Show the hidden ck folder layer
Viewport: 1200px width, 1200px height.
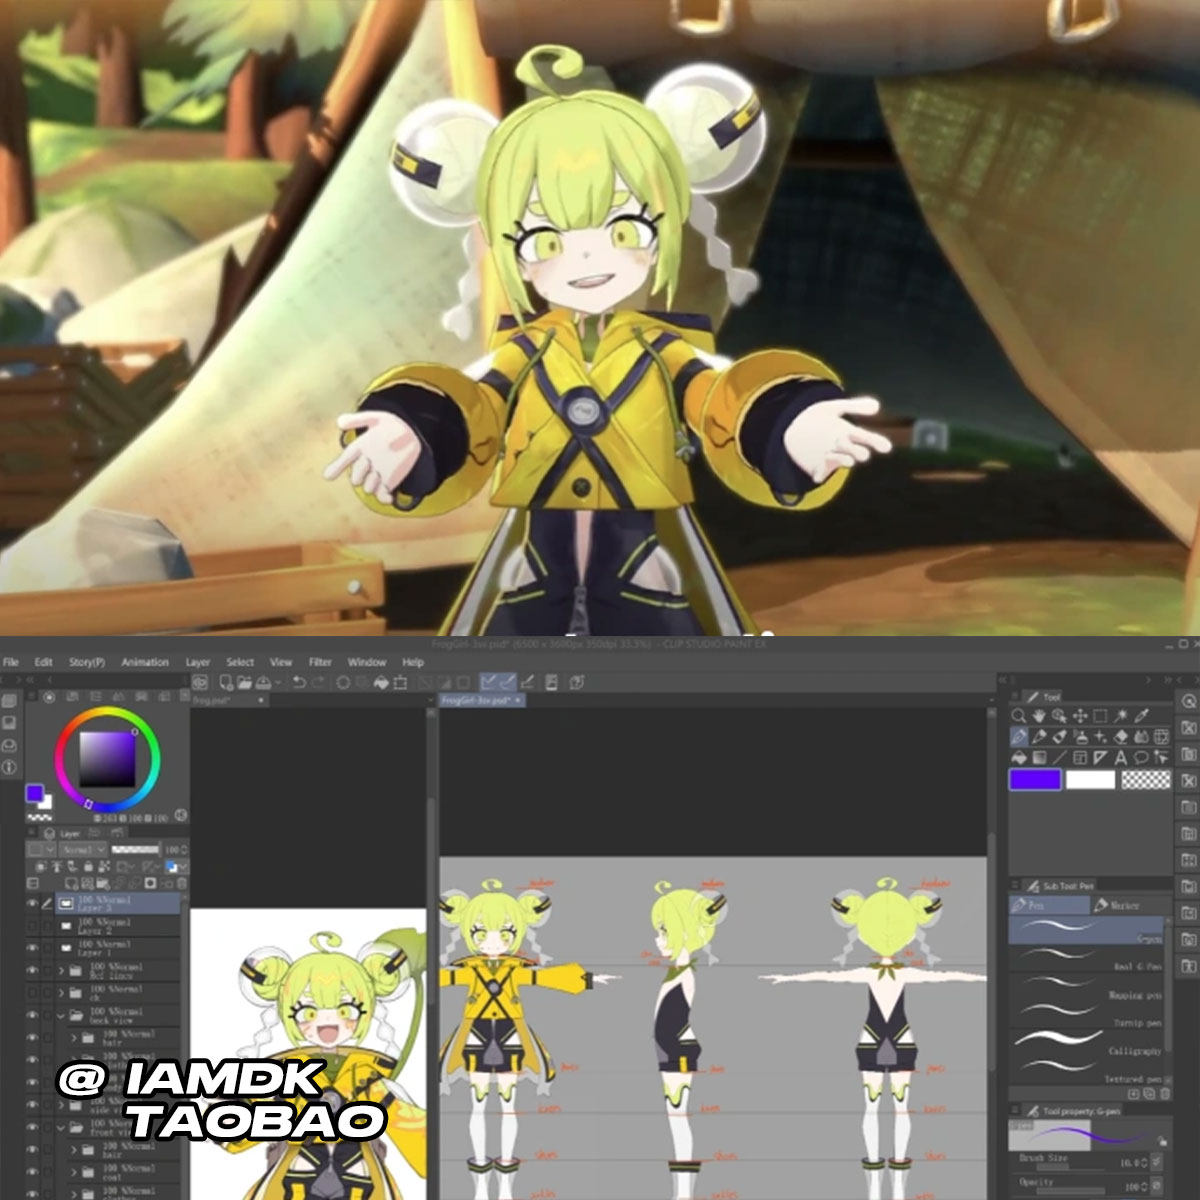click(x=32, y=993)
